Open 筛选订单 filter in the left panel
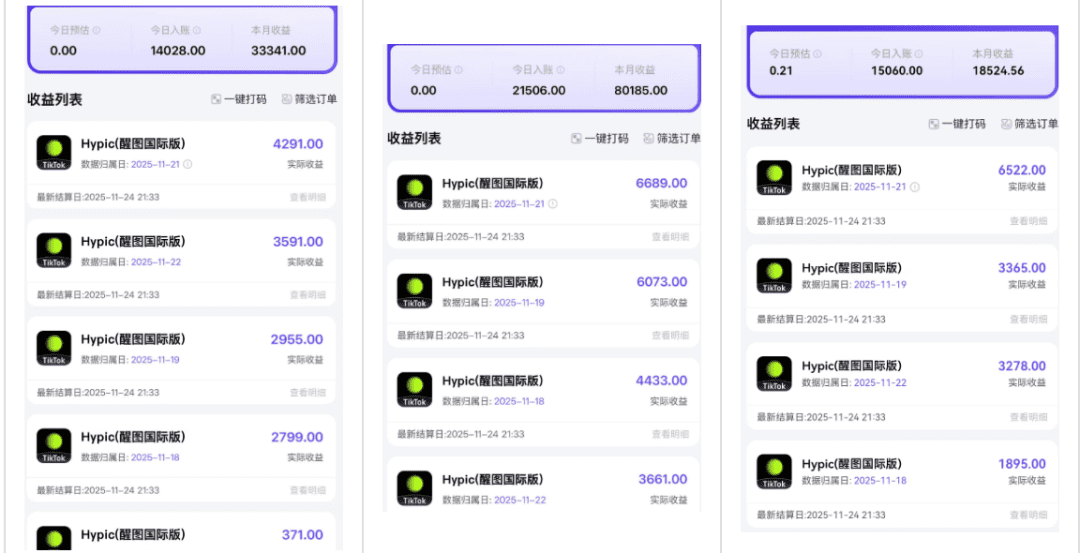The image size is (1080, 553). tap(309, 99)
